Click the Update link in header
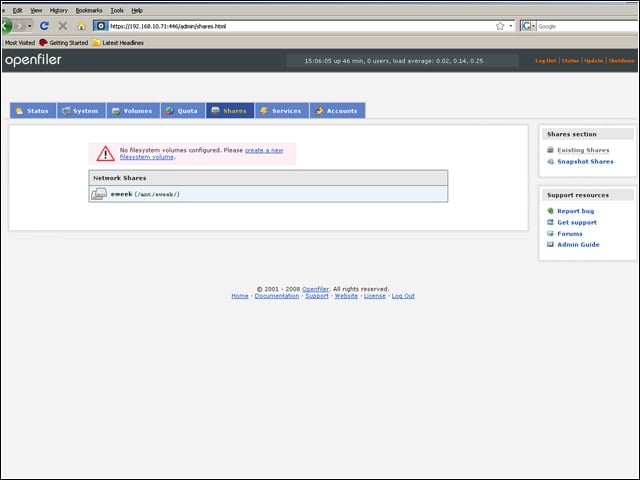 [x=593, y=61]
